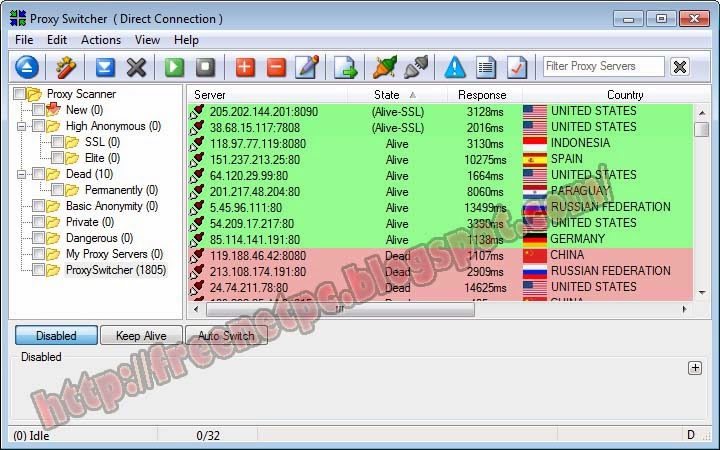Click the Germany flag in Country column

534,239
